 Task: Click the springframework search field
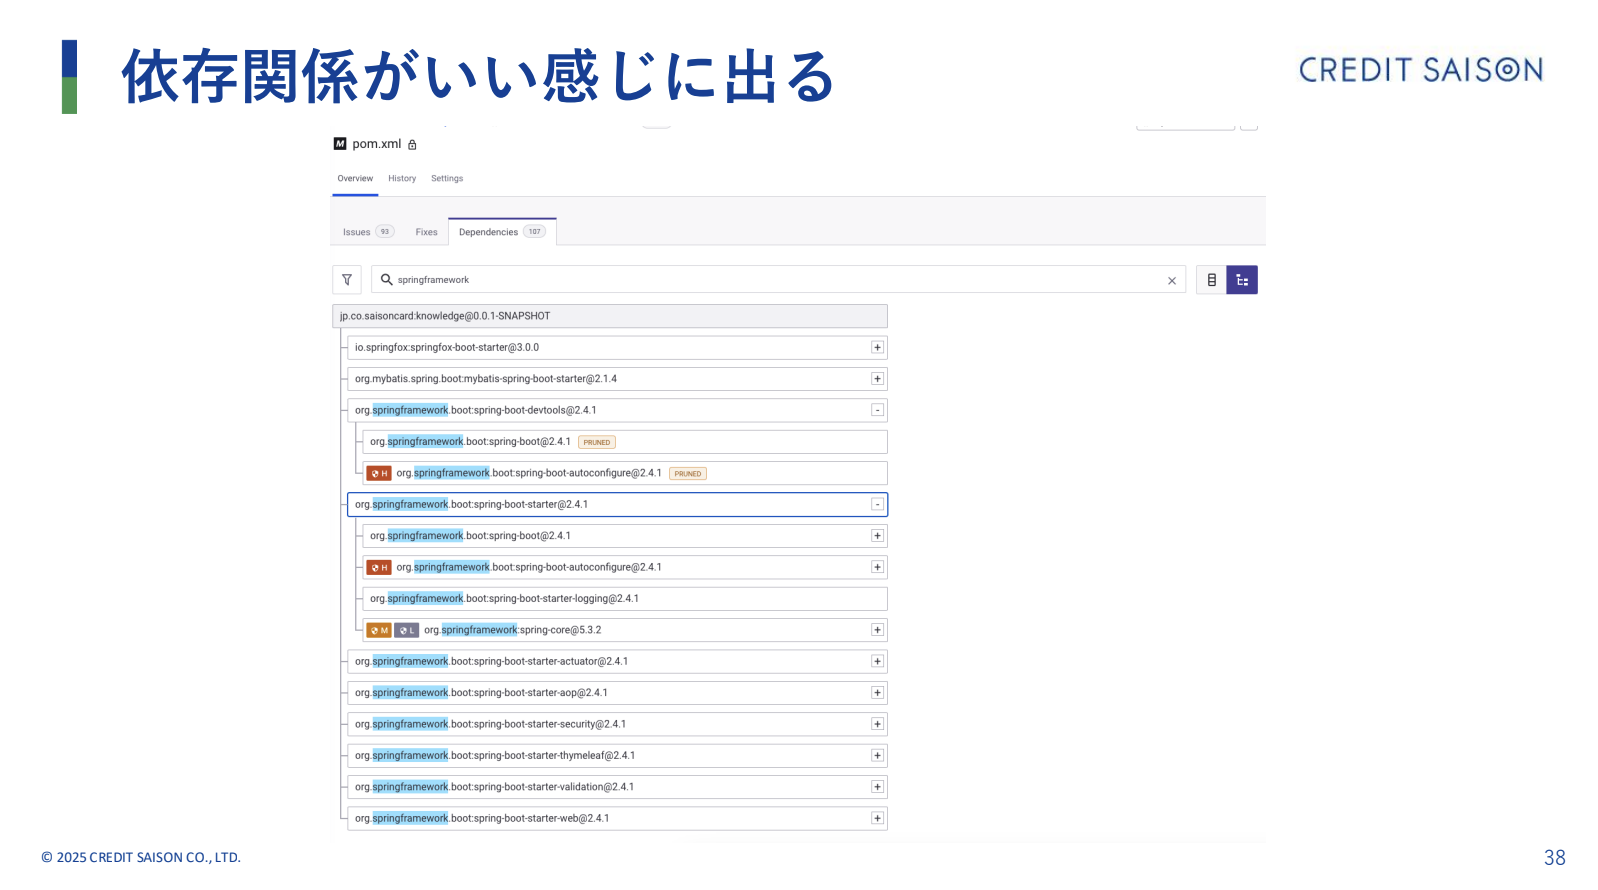click(x=778, y=280)
